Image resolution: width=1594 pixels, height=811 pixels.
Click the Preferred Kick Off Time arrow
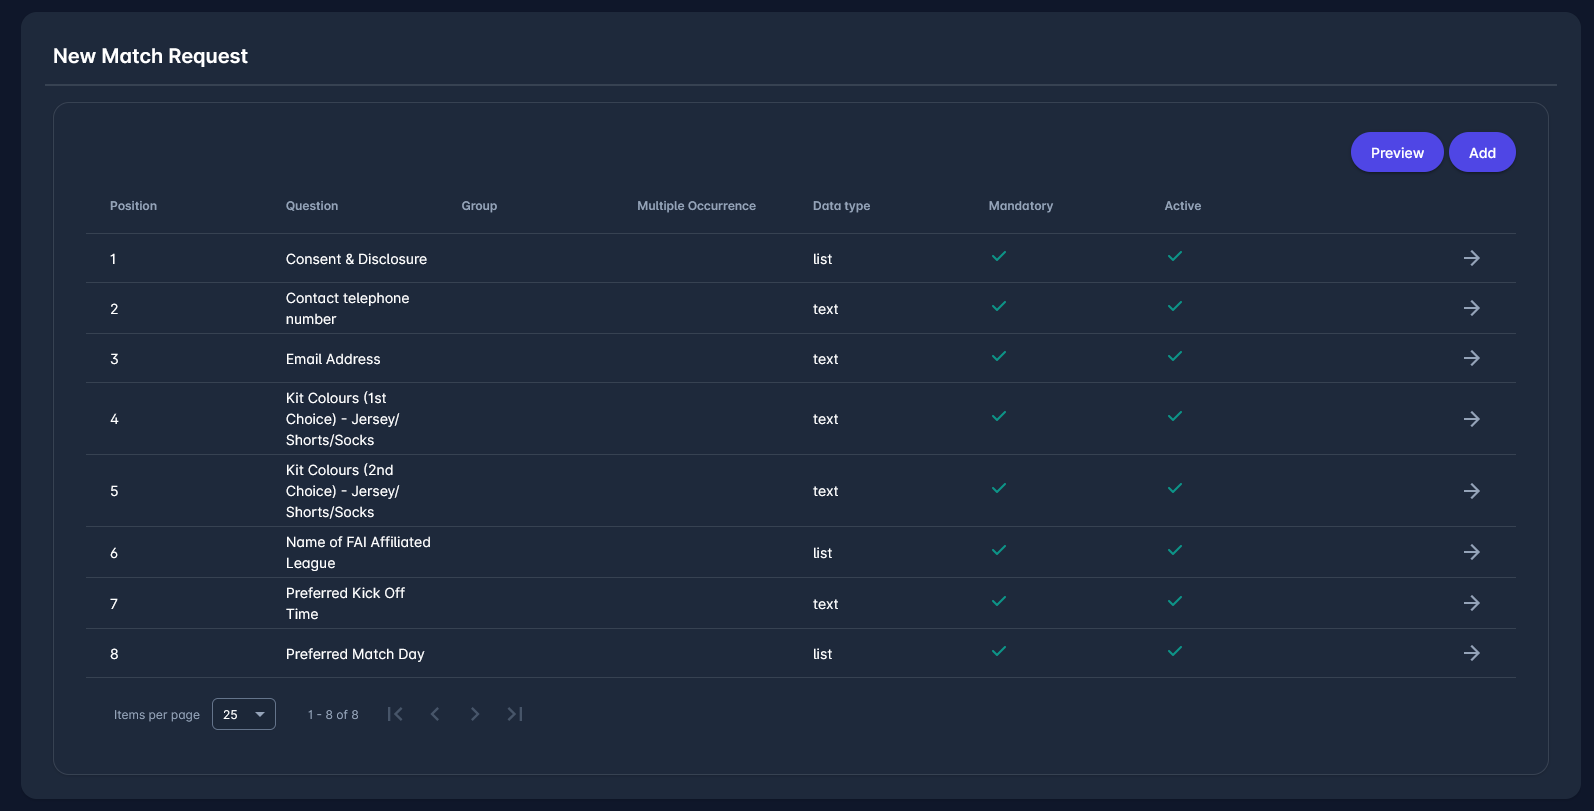pos(1471,603)
